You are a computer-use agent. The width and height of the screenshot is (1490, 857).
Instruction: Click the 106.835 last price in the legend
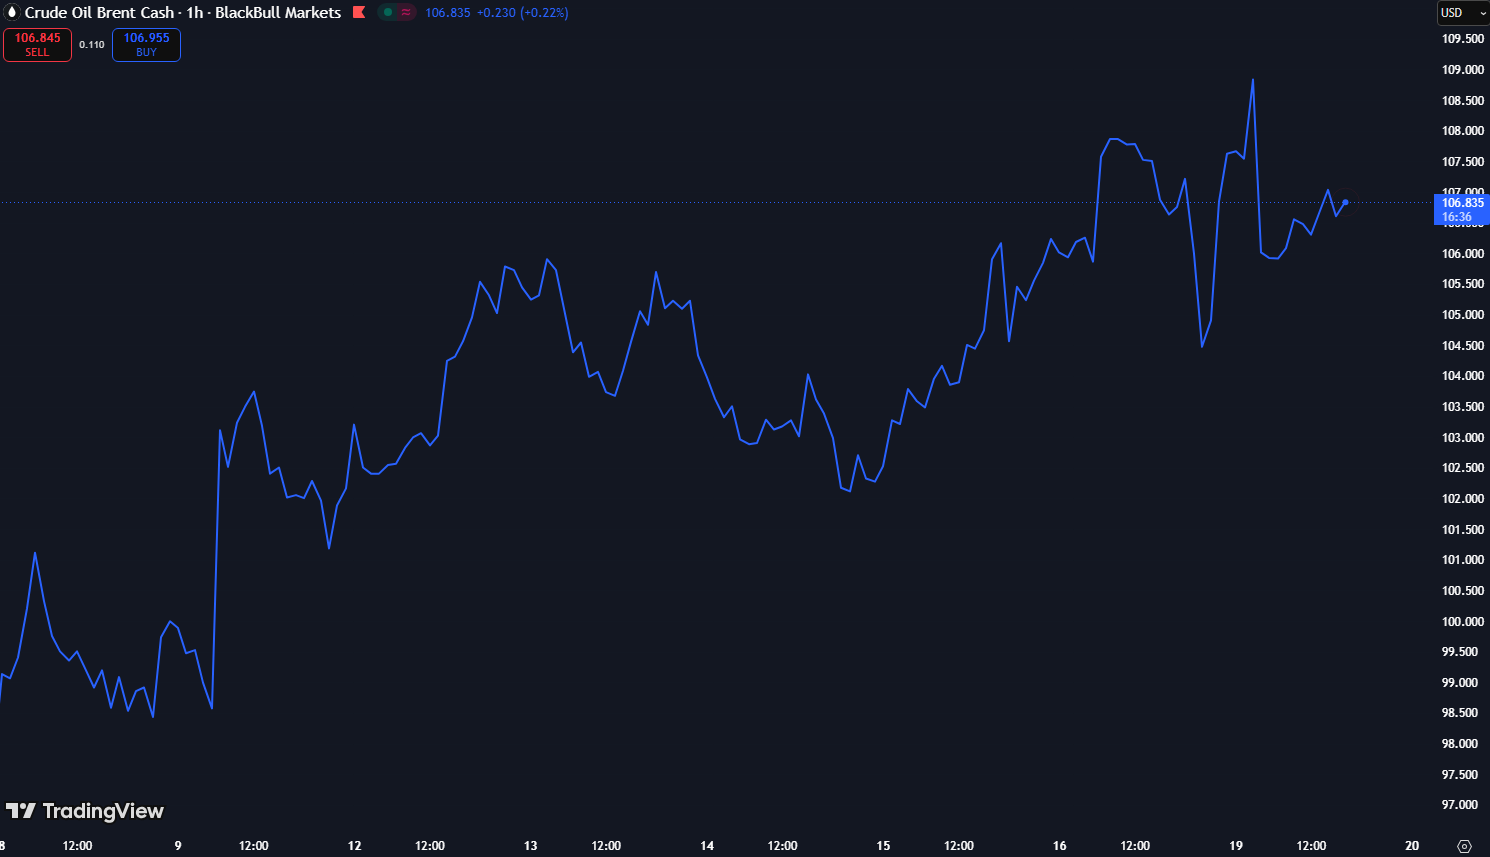coord(447,13)
